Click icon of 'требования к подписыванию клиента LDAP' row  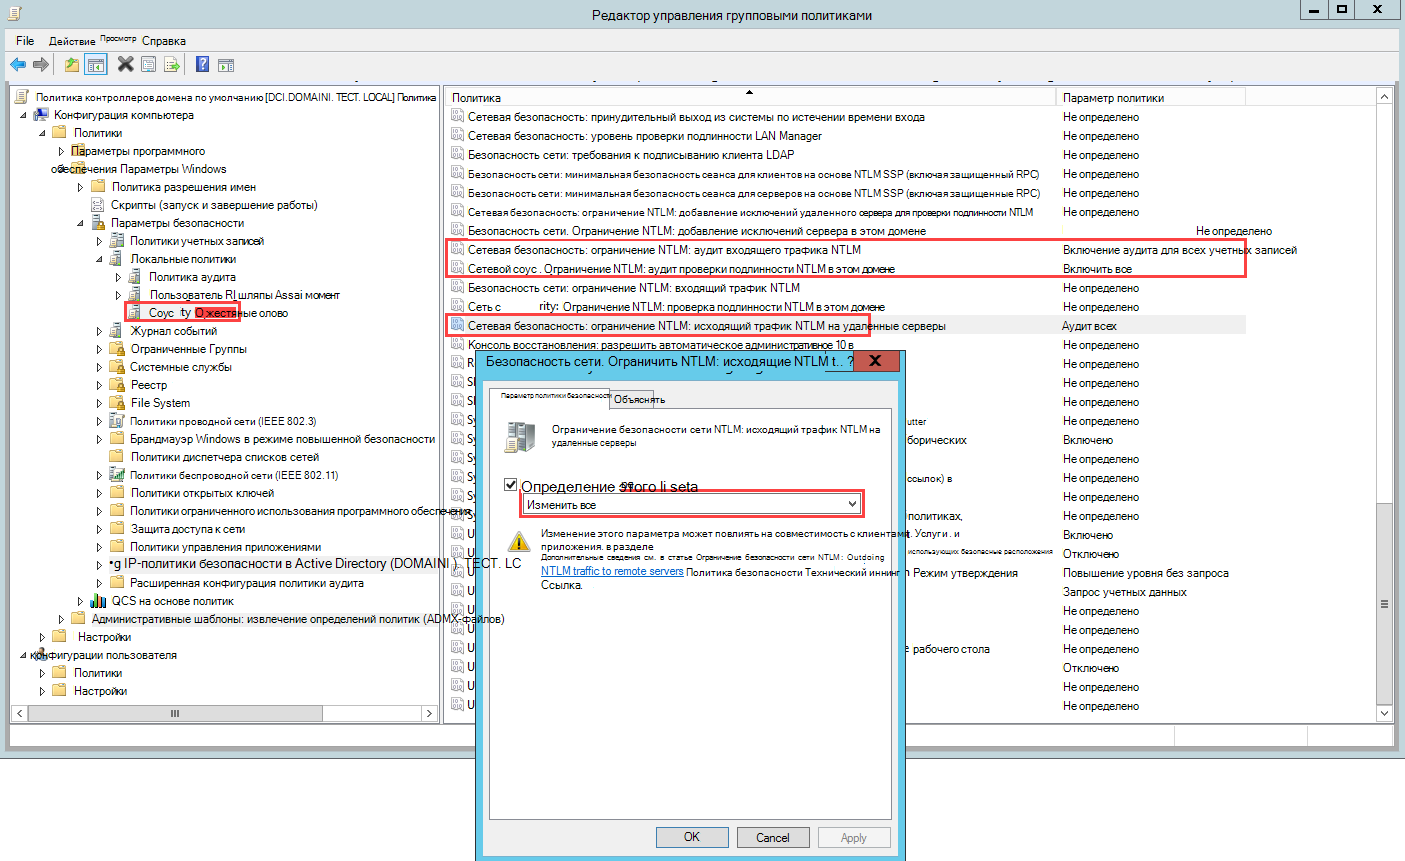click(457, 155)
